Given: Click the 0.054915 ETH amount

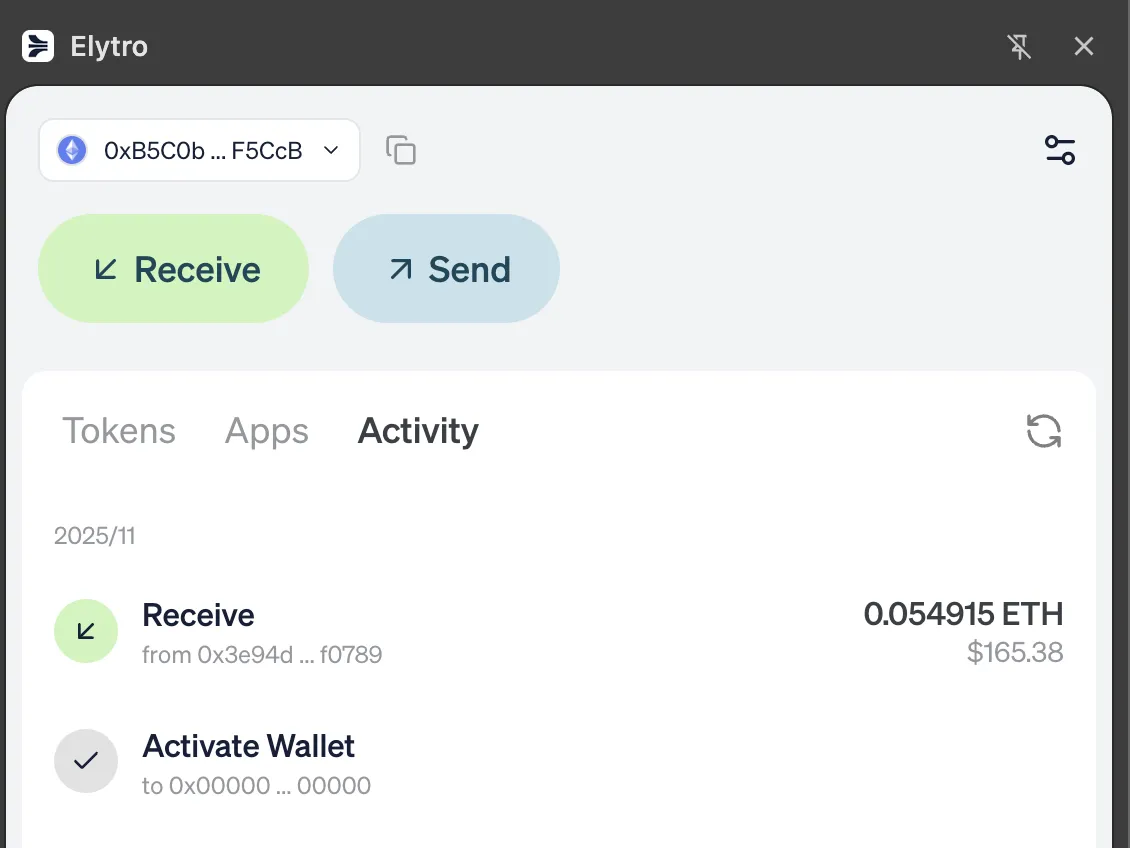Looking at the screenshot, I should [963, 614].
